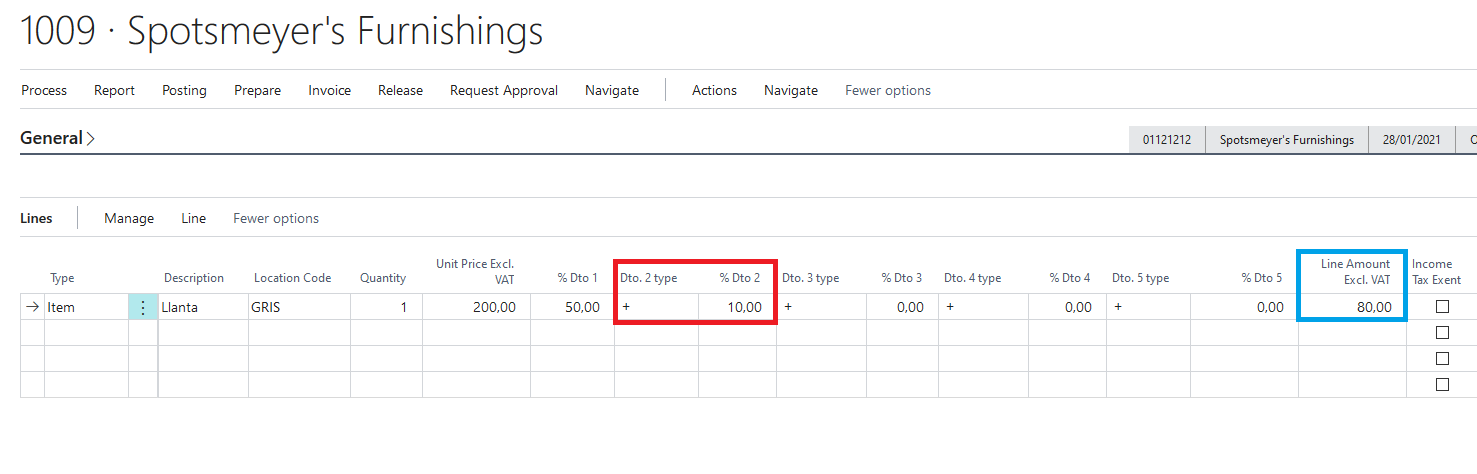The width and height of the screenshot is (1477, 474).
Task: Open the Release menu
Action: 400,90
